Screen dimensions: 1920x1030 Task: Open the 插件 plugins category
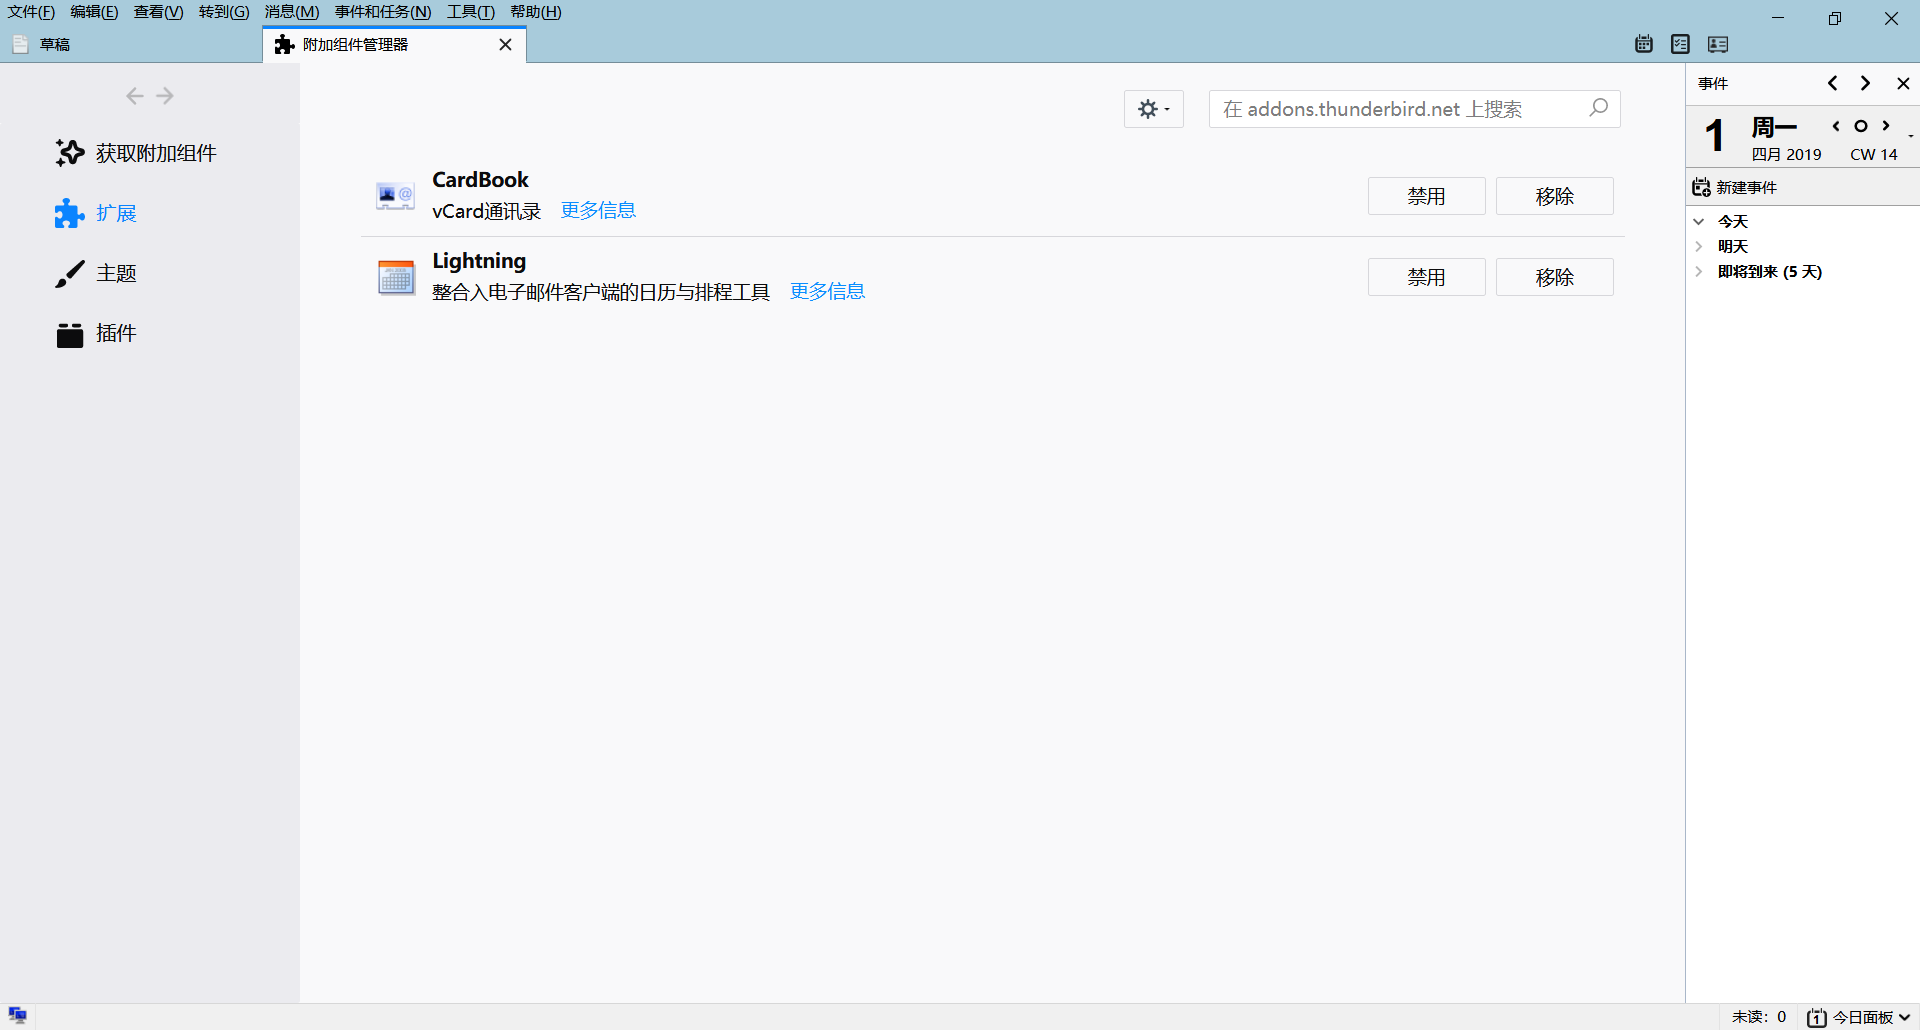[96, 333]
